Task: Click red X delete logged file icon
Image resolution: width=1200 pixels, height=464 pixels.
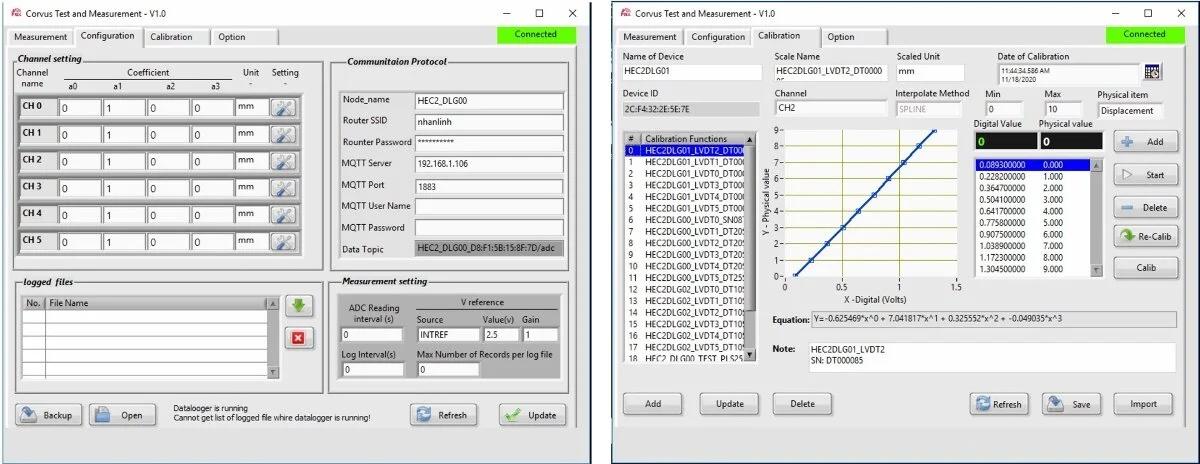Action: click(296, 337)
